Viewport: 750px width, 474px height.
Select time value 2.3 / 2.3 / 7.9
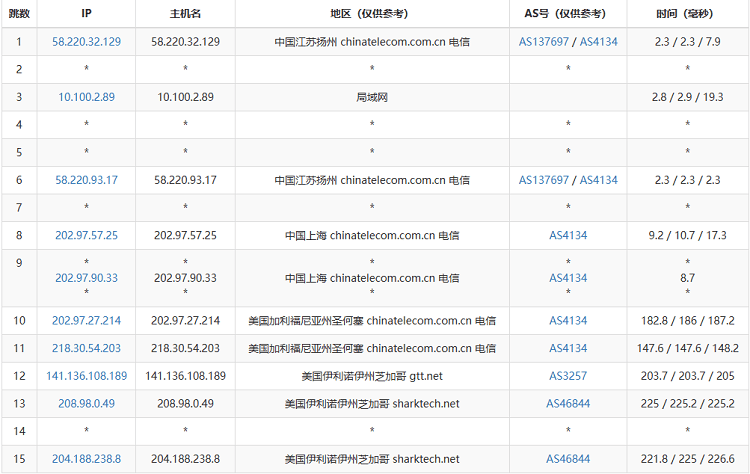click(x=687, y=42)
